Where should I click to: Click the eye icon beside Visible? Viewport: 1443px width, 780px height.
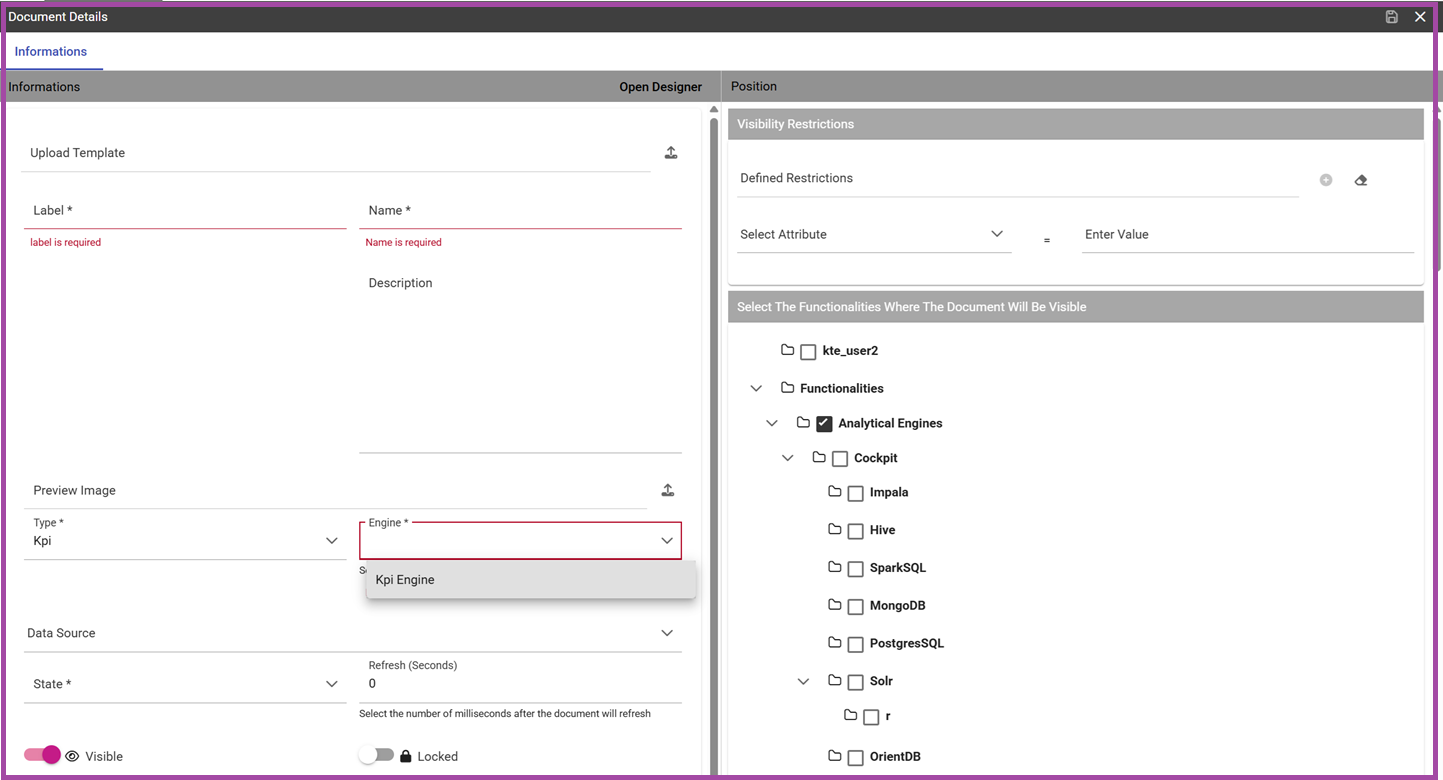72,757
